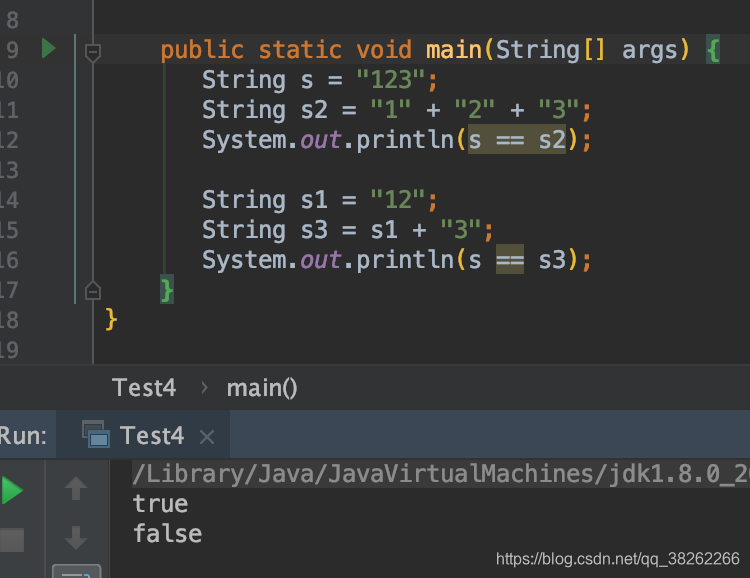Click the string literal "12" on line 14
750x578 pixels.
click(x=398, y=200)
